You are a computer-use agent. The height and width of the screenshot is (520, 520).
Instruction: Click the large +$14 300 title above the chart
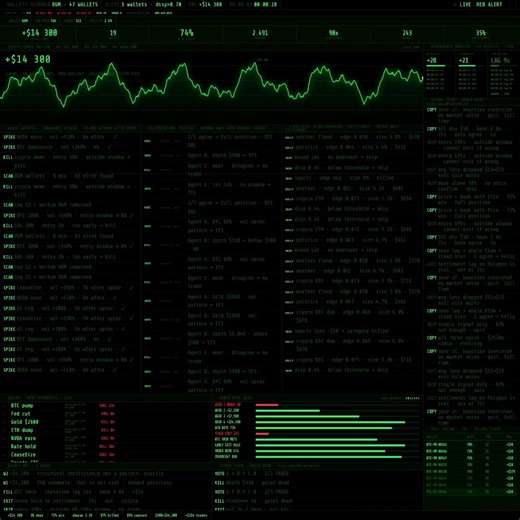click(x=28, y=60)
